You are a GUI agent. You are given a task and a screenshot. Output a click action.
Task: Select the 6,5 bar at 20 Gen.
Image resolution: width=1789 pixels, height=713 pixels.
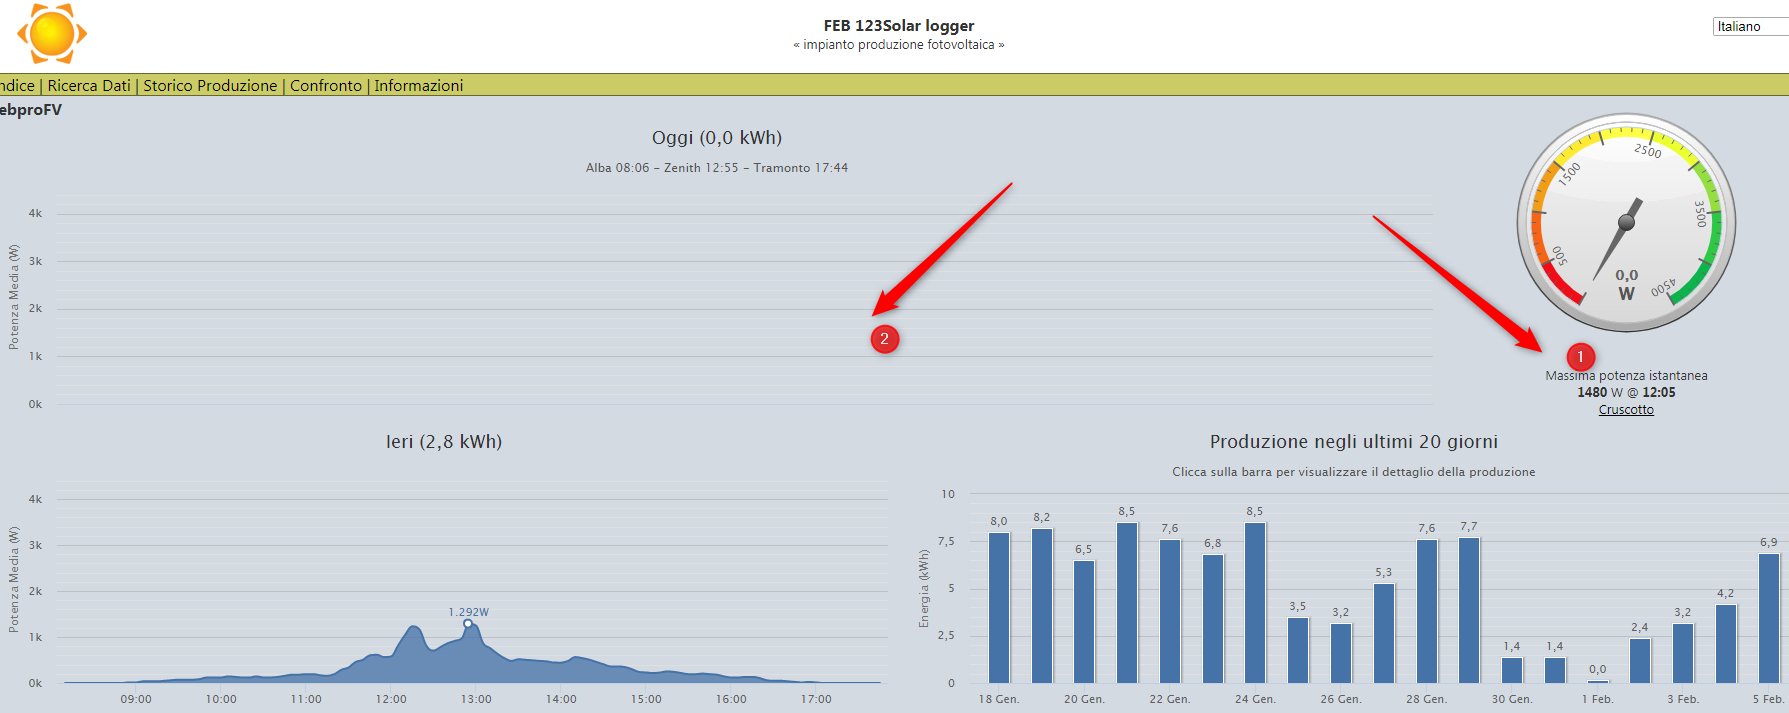[x=1084, y=622]
